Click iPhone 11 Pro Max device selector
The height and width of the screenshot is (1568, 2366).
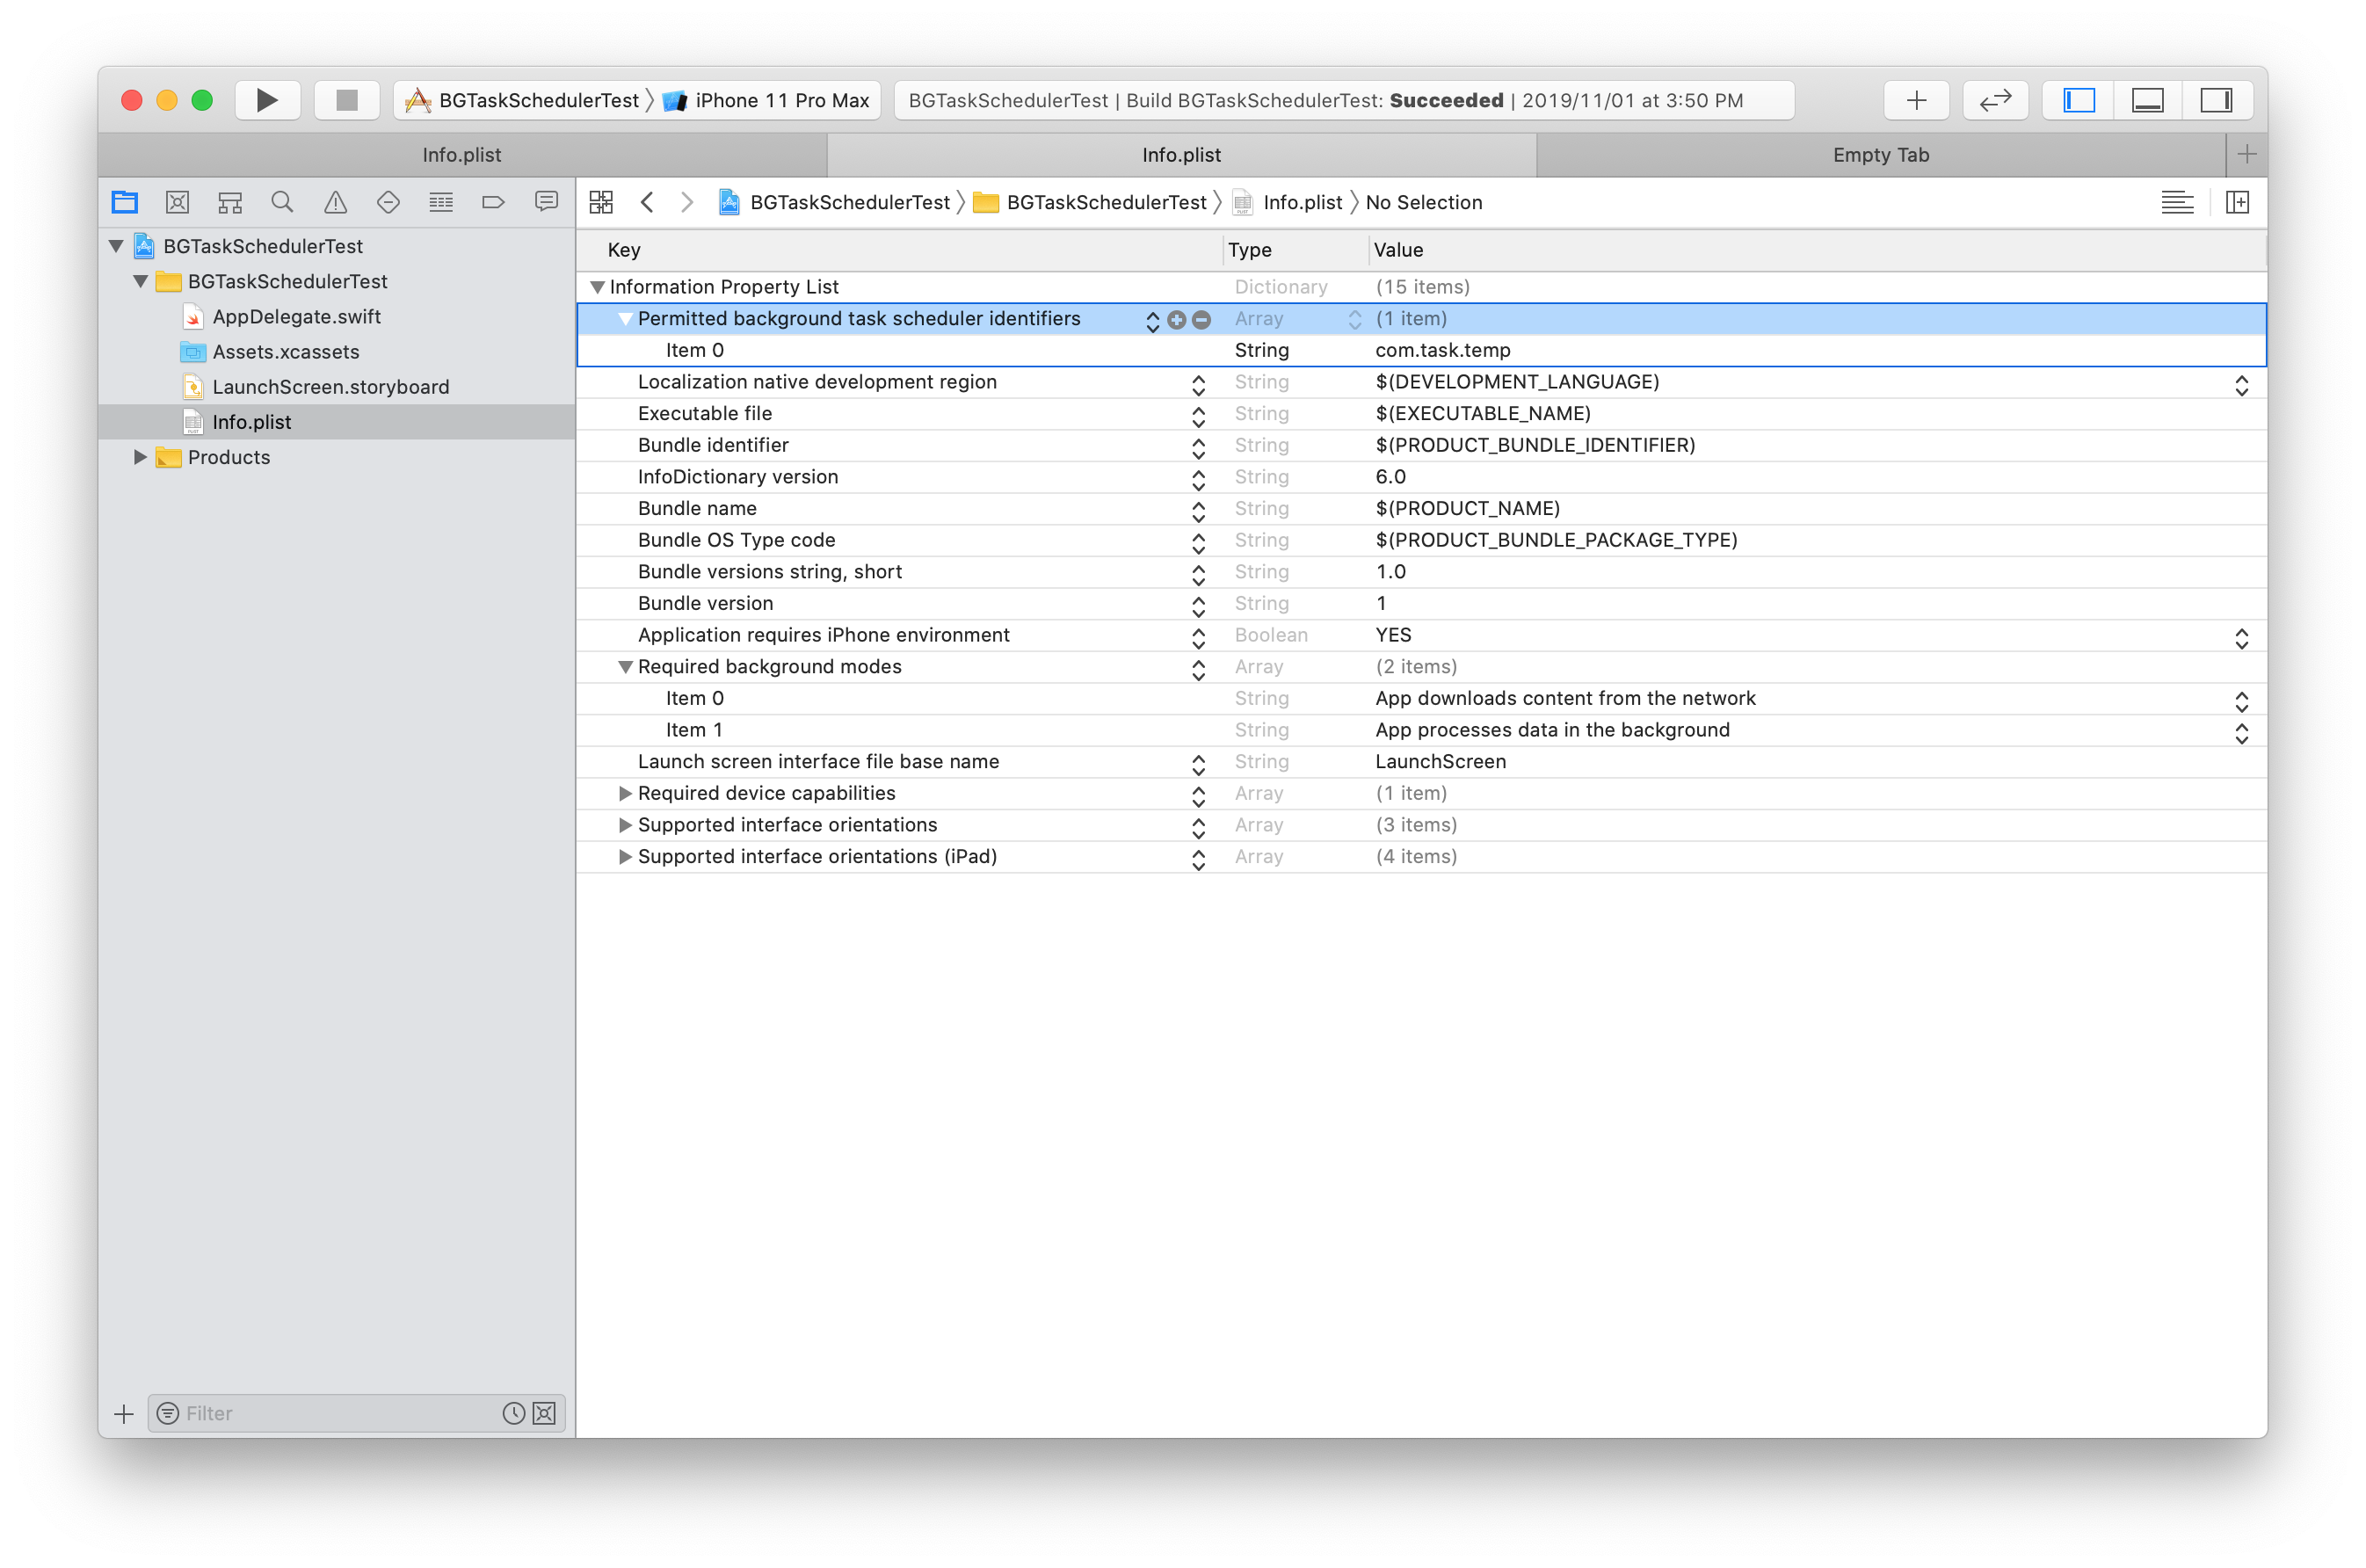781,100
